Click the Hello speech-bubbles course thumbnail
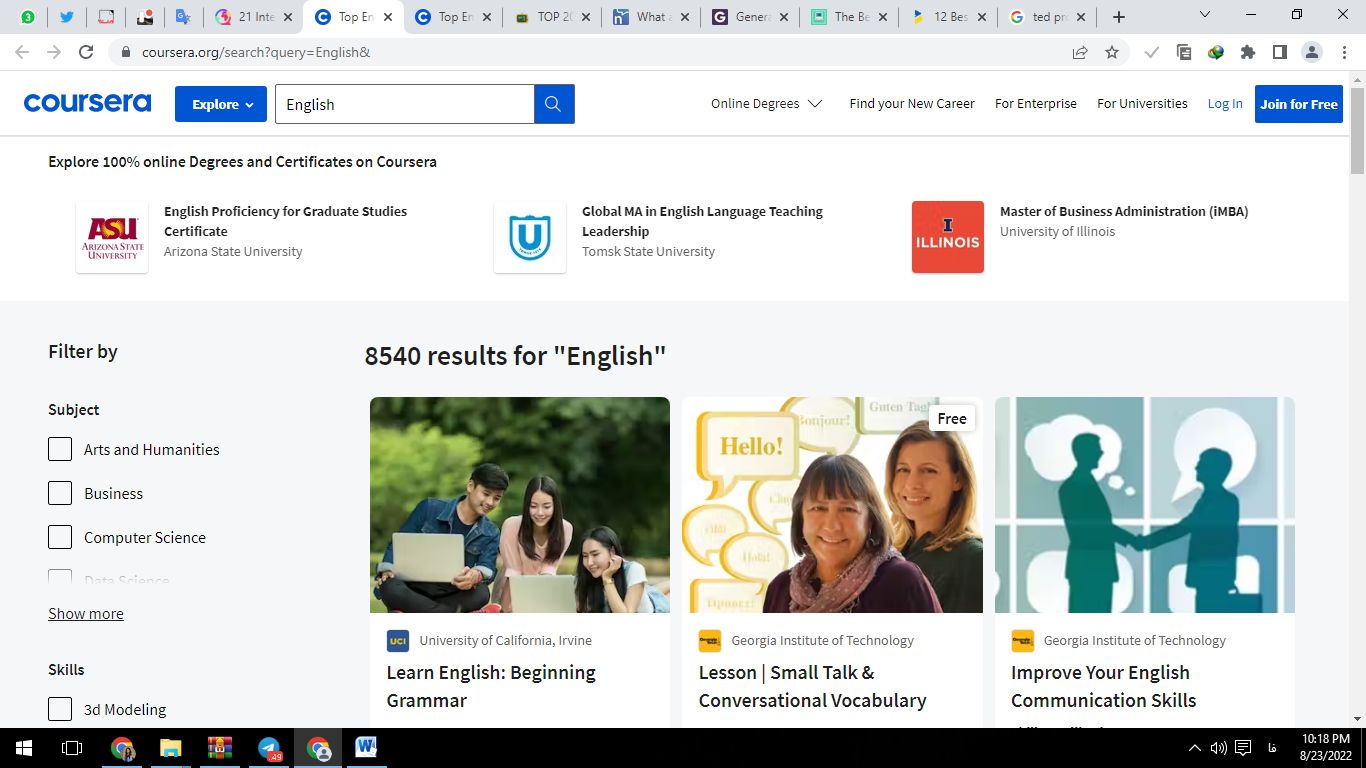 coord(832,505)
